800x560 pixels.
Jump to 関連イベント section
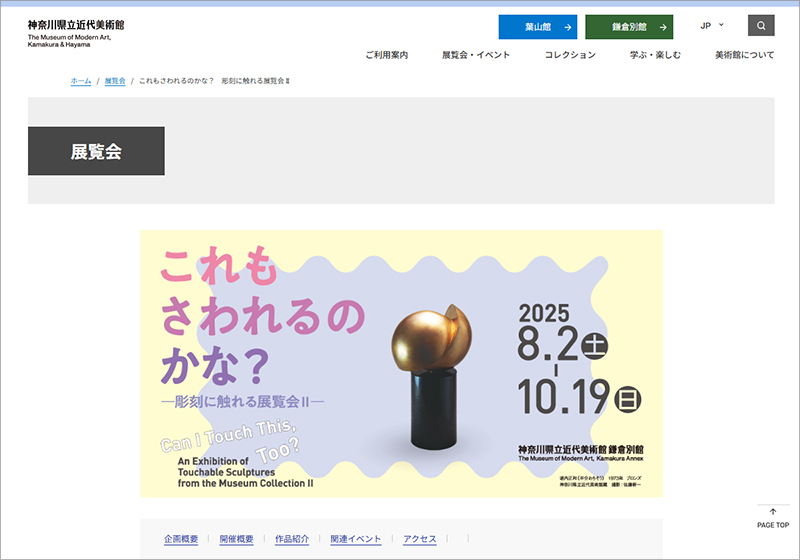355,539
